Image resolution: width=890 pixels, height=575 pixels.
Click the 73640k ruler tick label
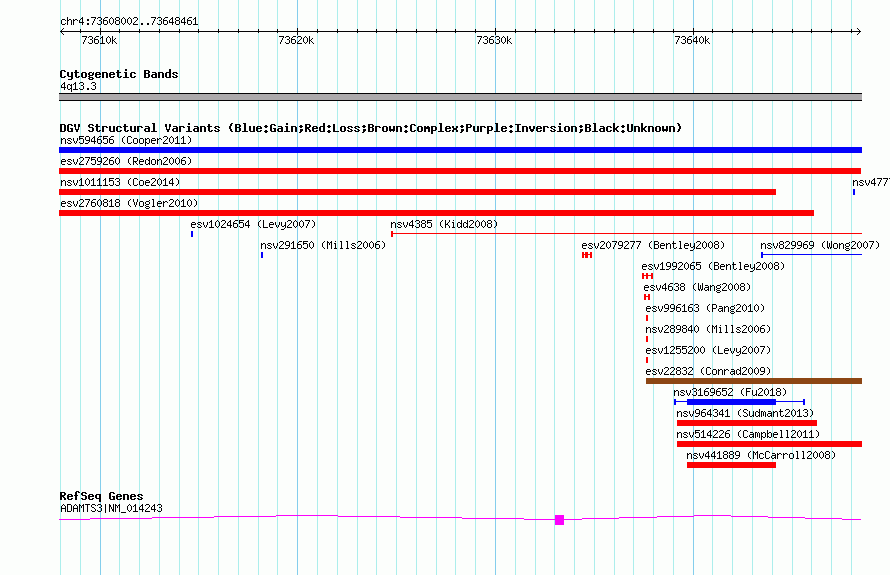coord(692,40)
